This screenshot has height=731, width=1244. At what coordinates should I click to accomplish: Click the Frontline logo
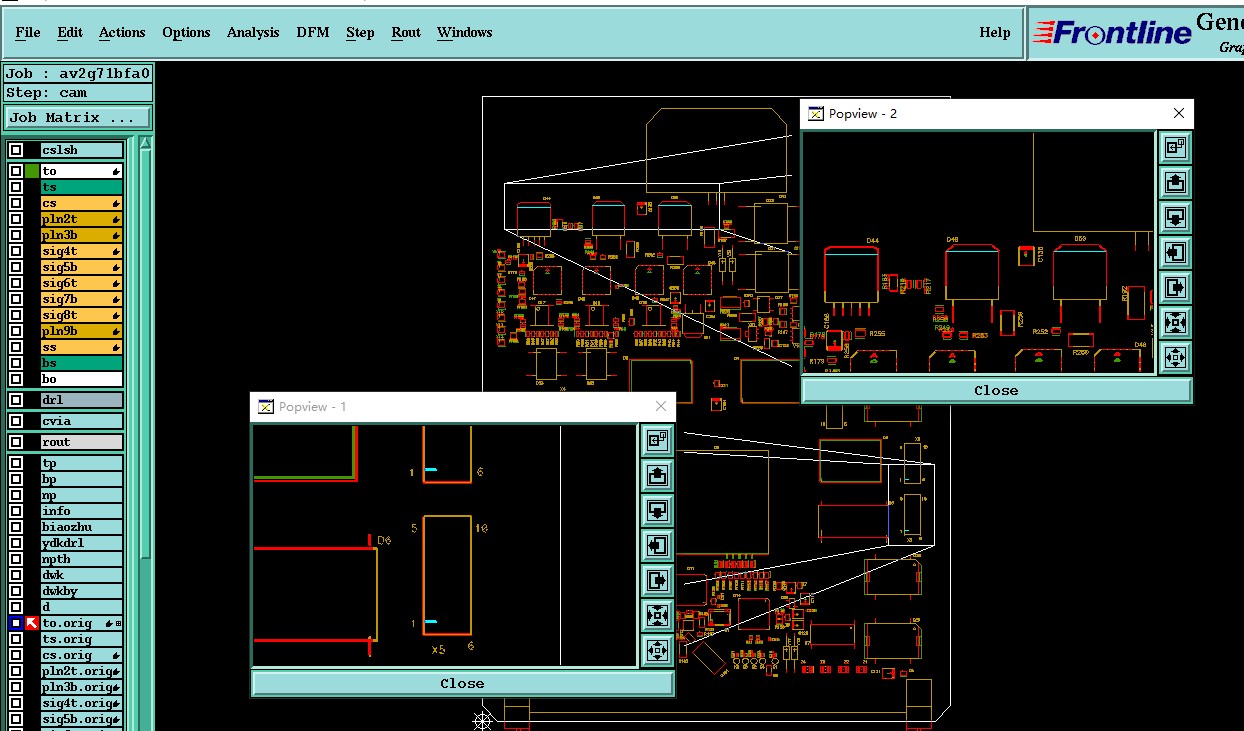1112,33
